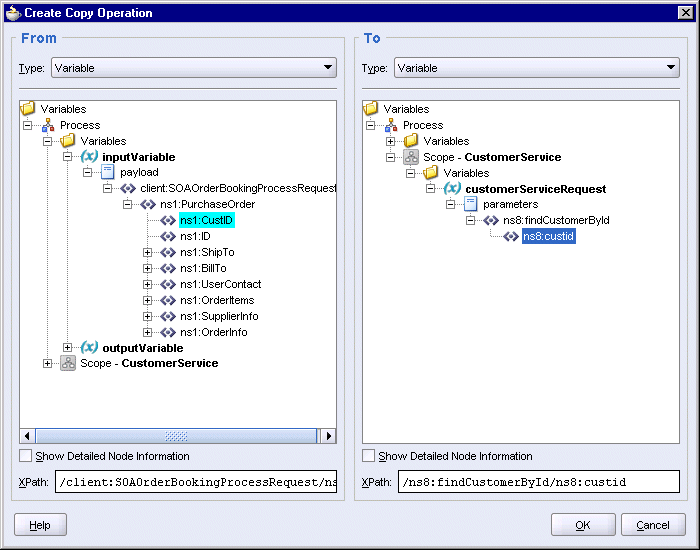Click the Cancel button

click(653, 525)
